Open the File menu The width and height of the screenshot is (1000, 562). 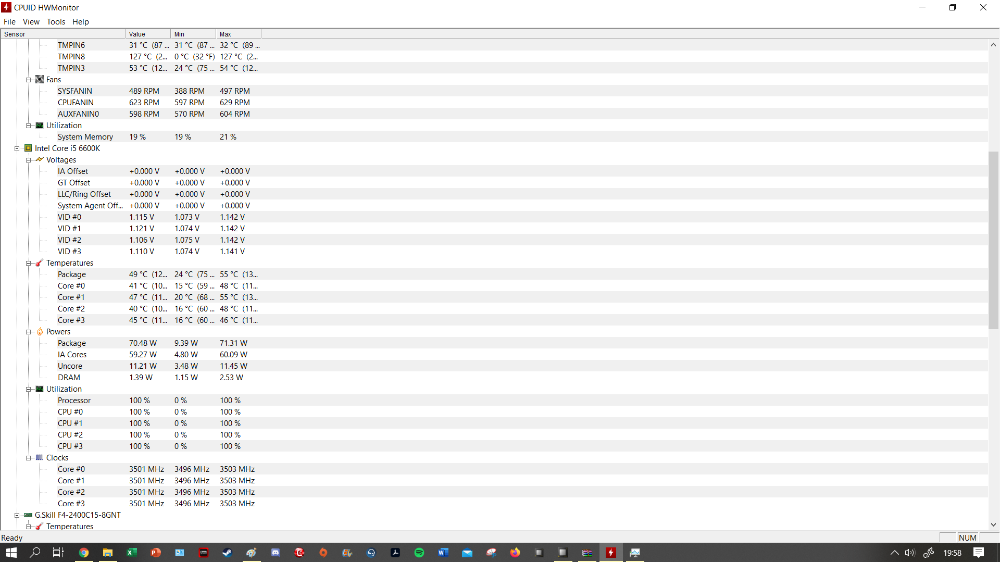click(x=10, y=22)
